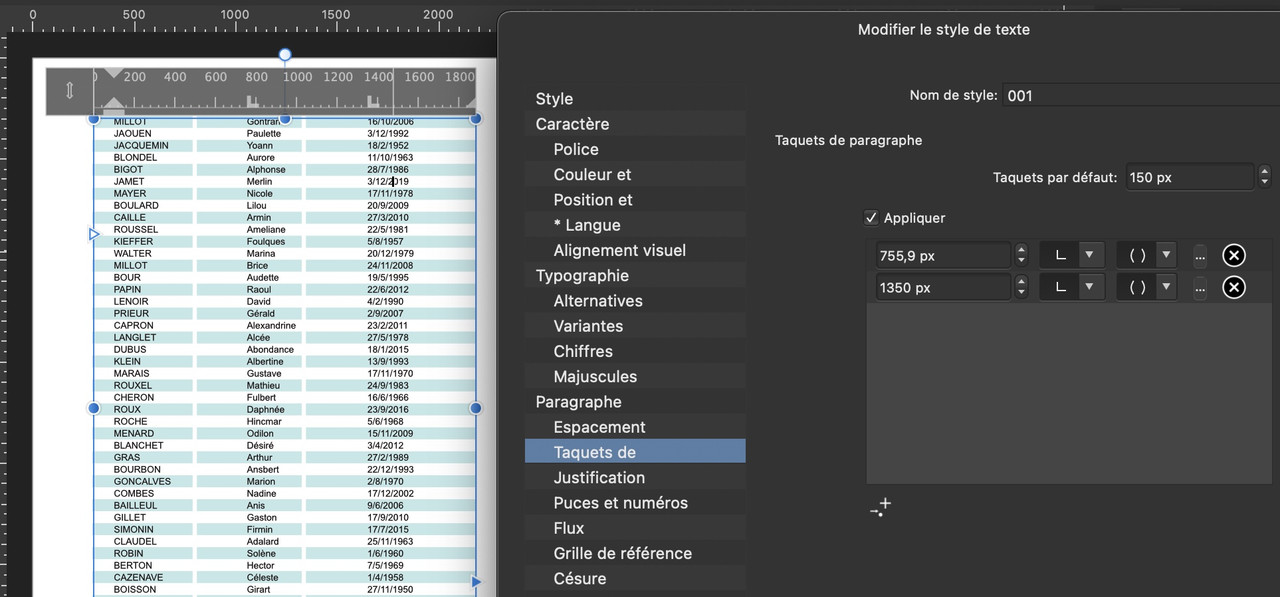The width and height of the screenshot is (1280, 597).
Task: Toggle the Appliquer checkbox
Action: click(x=871, y=217)
